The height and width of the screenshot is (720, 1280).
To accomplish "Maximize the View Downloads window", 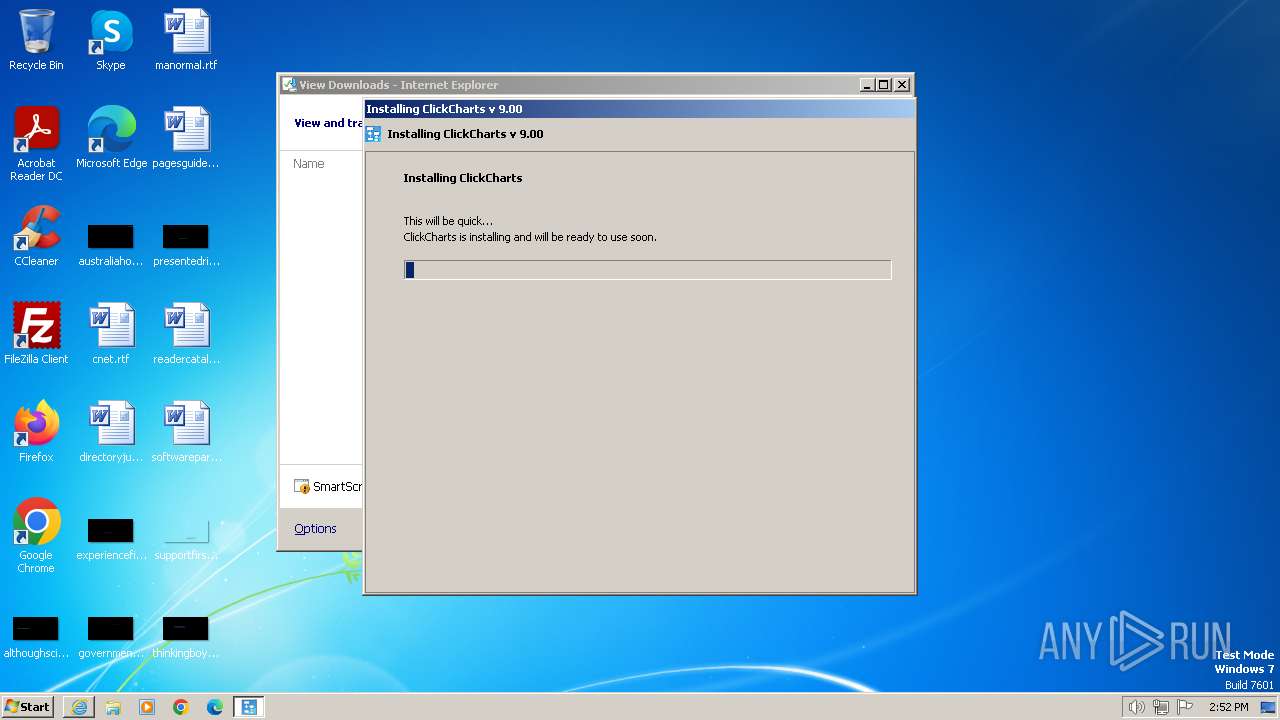I will [884, 85].
